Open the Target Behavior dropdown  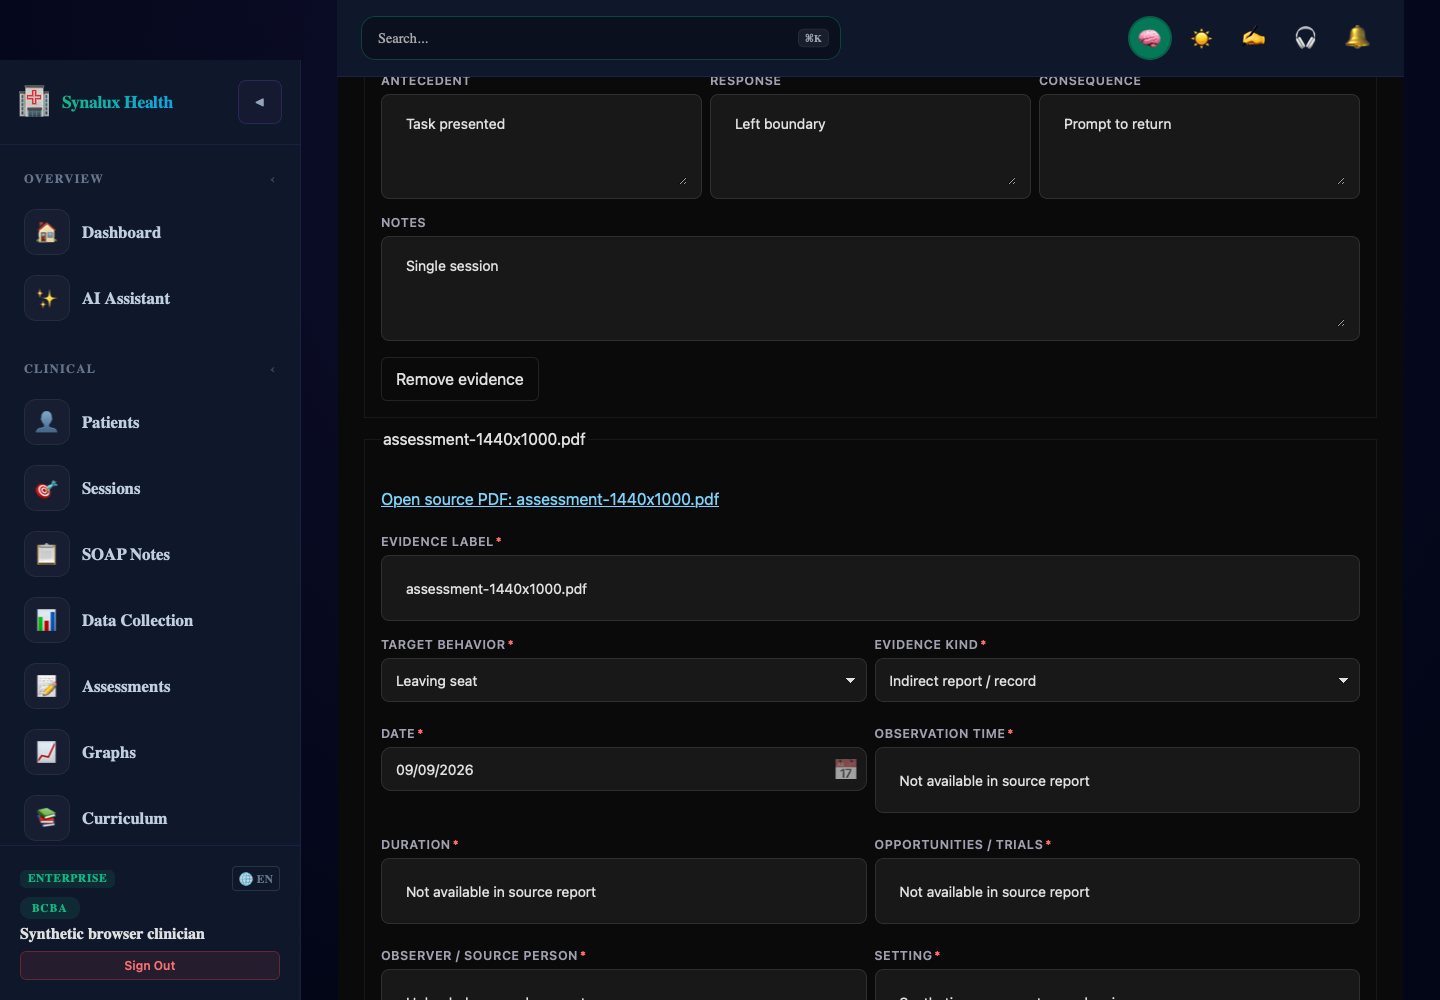623,680
